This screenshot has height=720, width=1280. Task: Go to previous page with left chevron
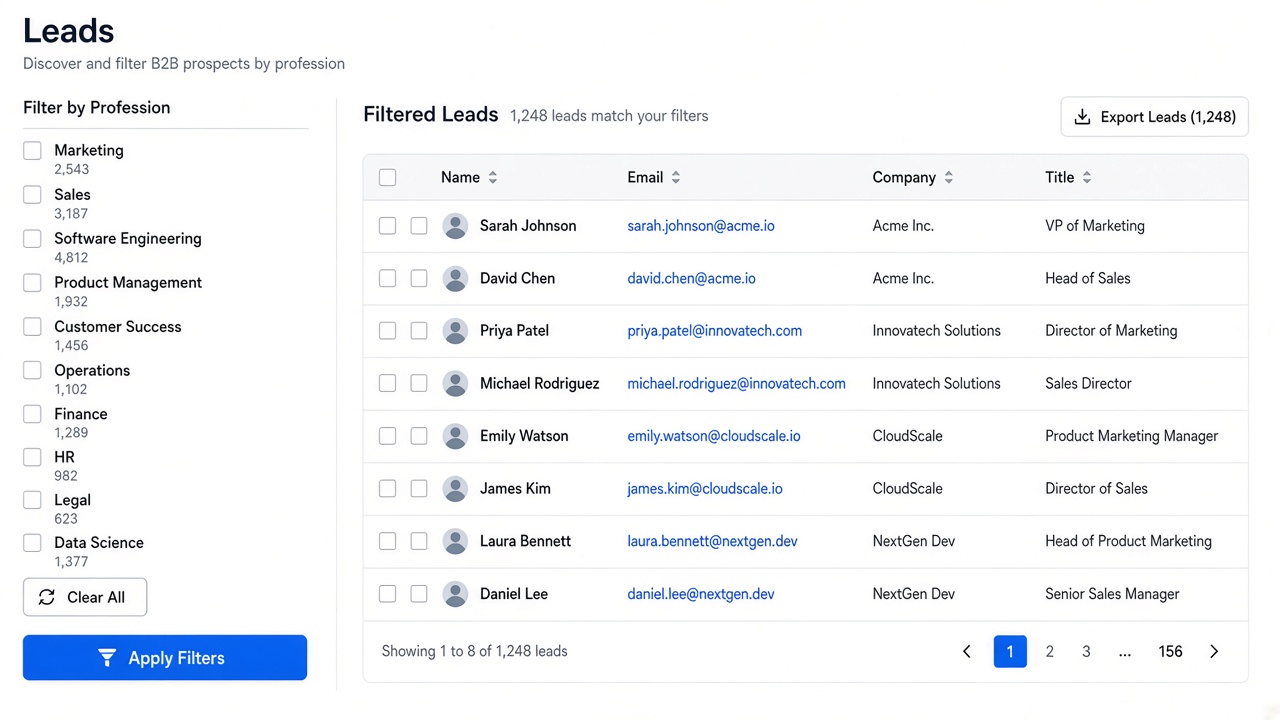[x=966, y=652]
